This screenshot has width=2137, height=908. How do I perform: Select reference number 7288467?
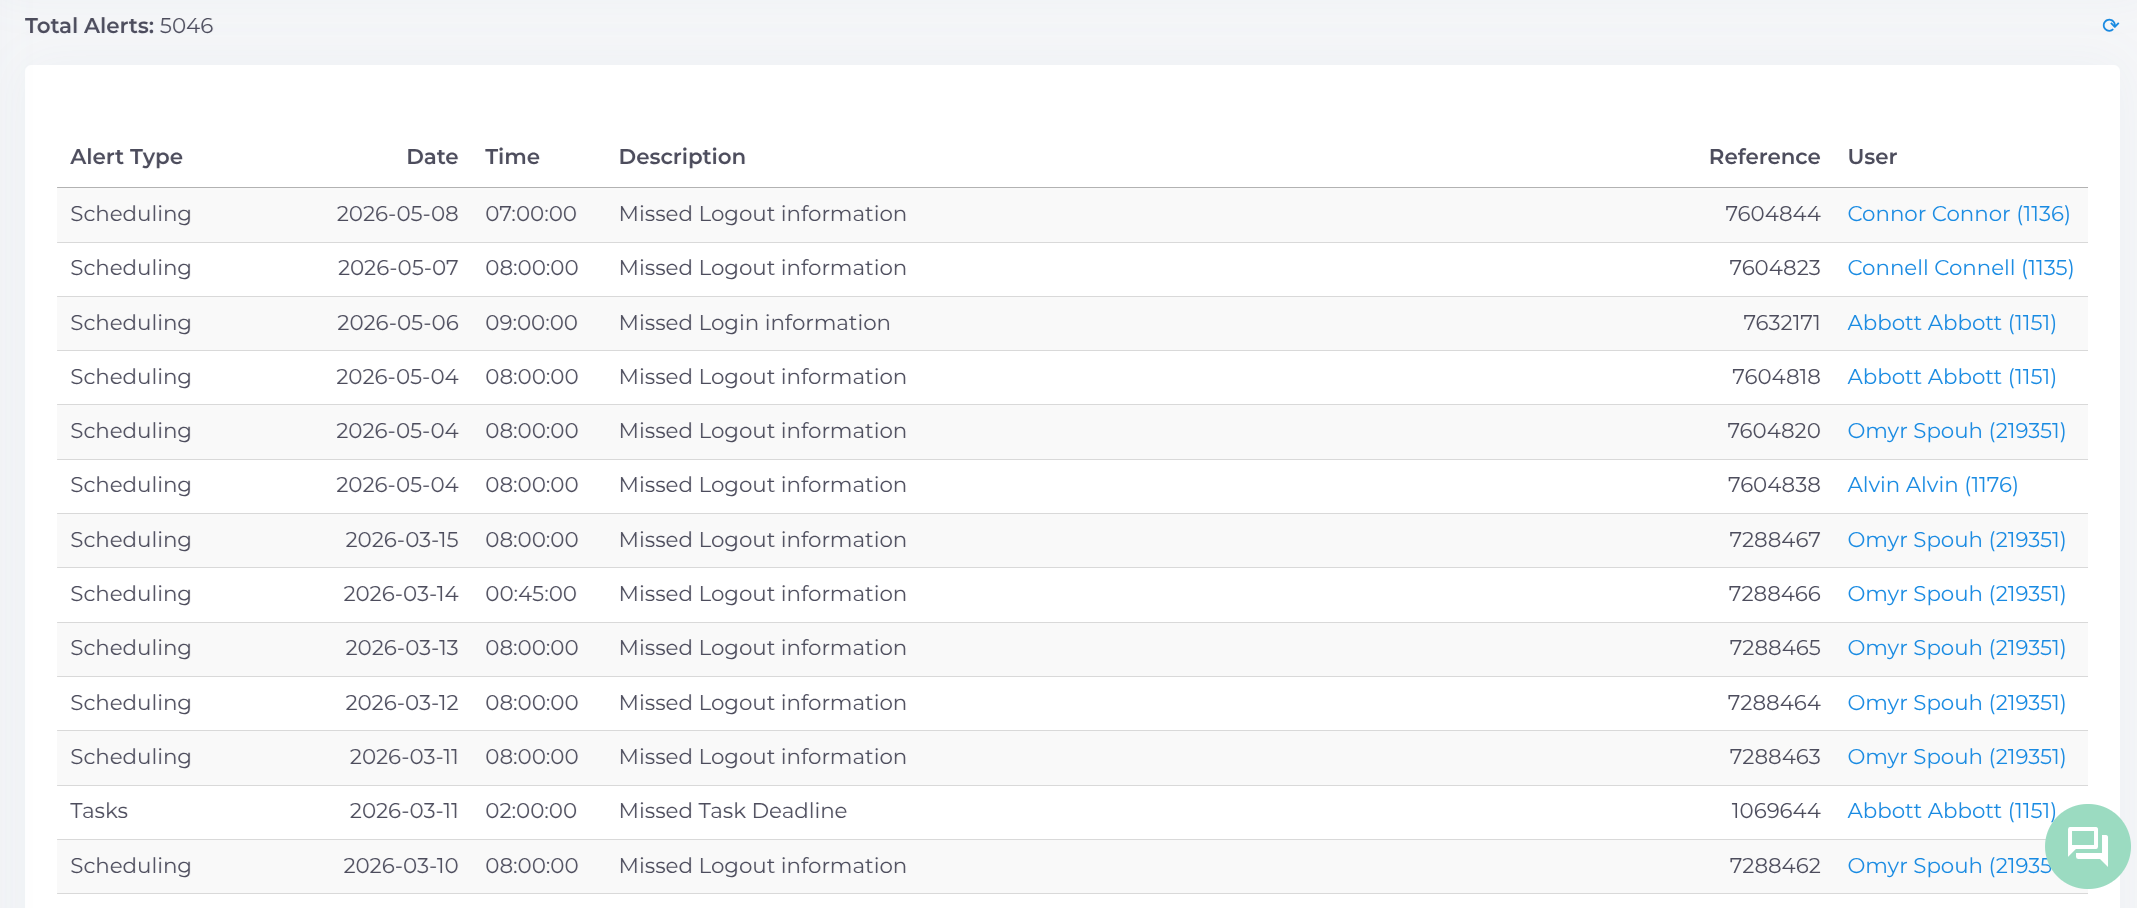click(1774, 540)
